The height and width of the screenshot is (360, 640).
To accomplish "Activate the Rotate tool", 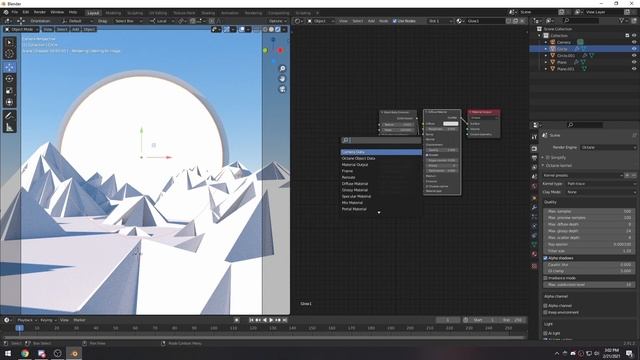I will point(10,79).
